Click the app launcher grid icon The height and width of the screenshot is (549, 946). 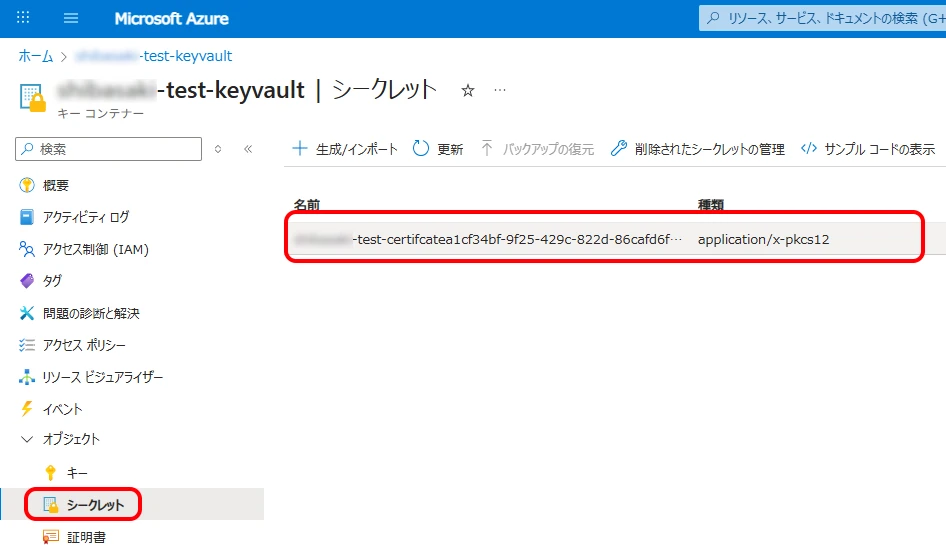pyautogui.click(x=24, y=19)
